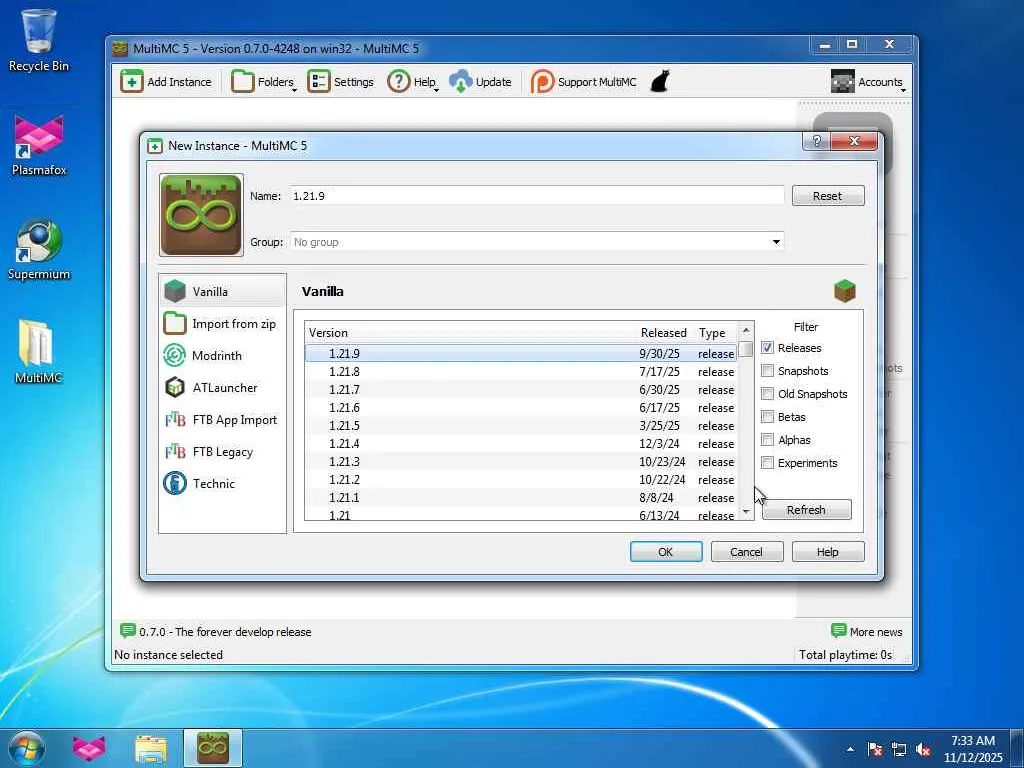Sort list by Version column header

pos(469,332)
